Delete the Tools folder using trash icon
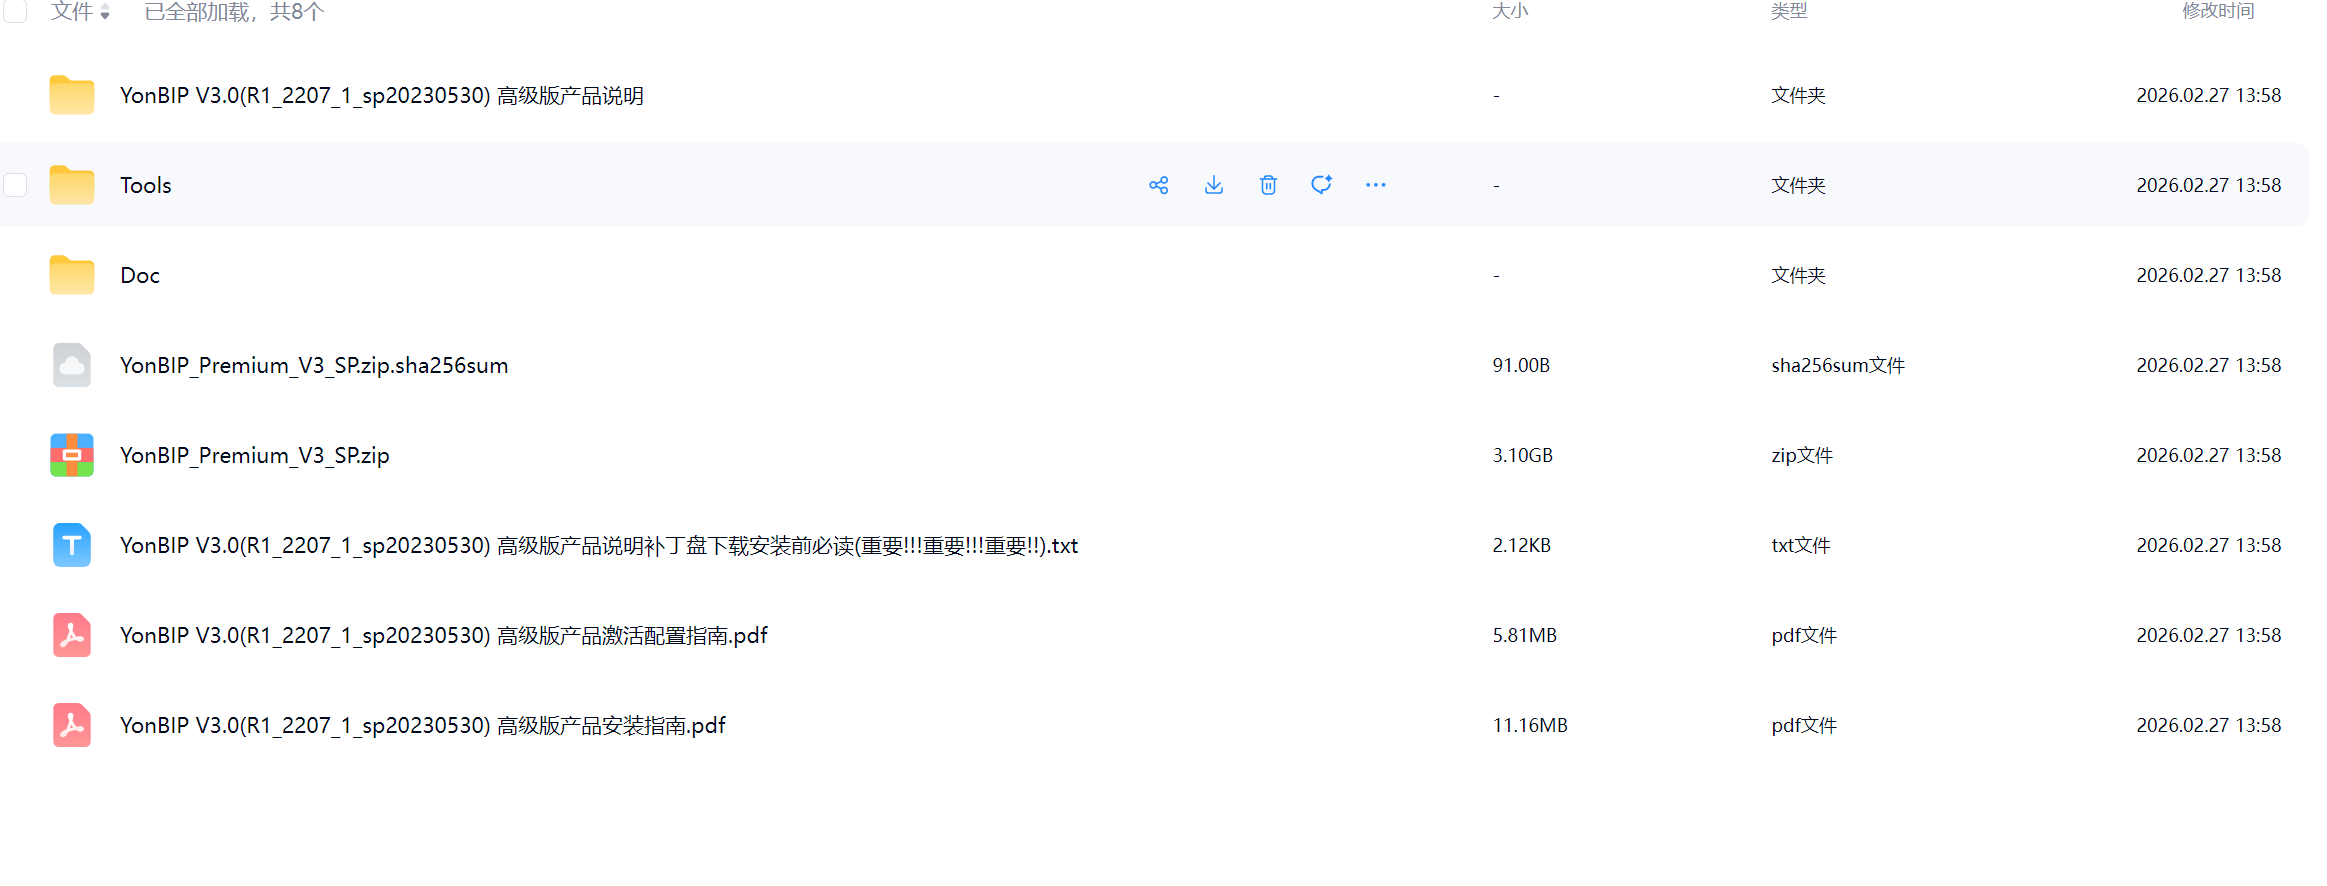The width and height of the screenshot is (2327, 886). click(1267, 185)
